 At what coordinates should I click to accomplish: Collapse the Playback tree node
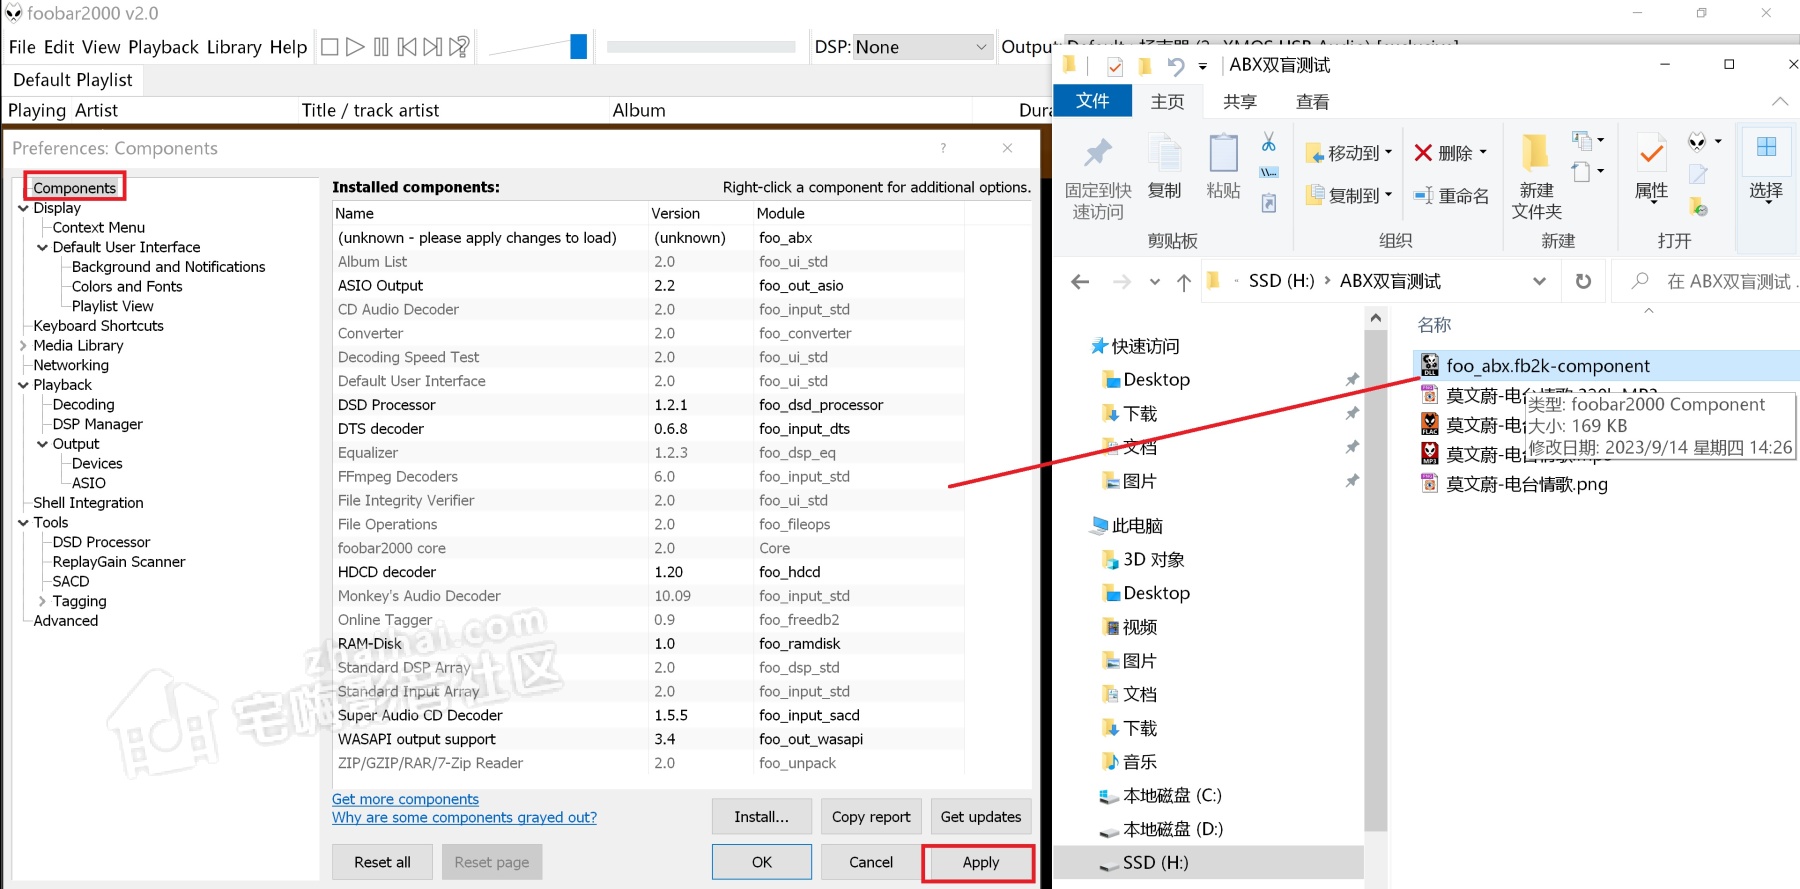coord(23,385)
